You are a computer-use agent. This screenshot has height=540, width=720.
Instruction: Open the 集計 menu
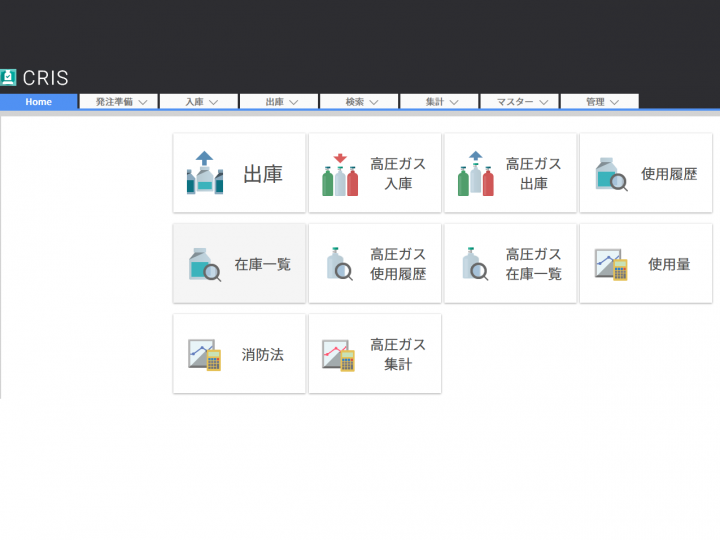(439, 101)
